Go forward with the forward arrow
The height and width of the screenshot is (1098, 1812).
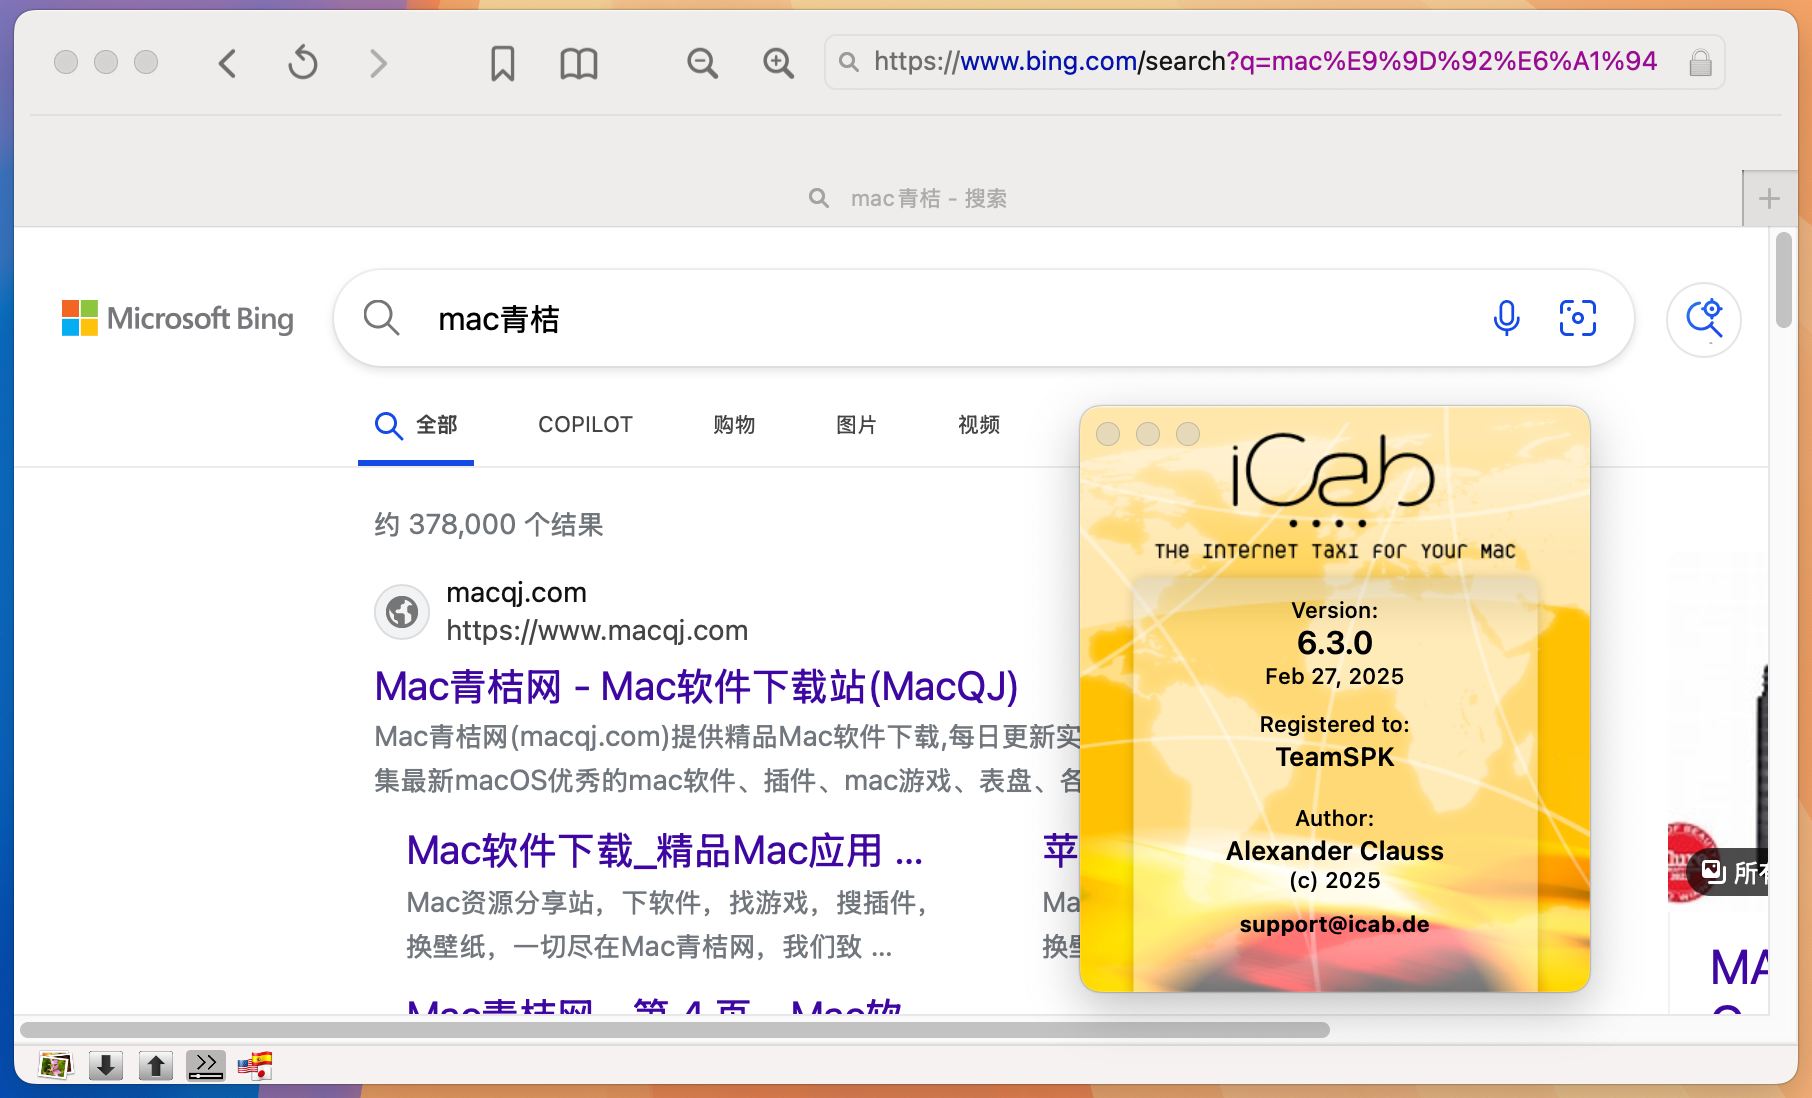[x=378, y=64]
